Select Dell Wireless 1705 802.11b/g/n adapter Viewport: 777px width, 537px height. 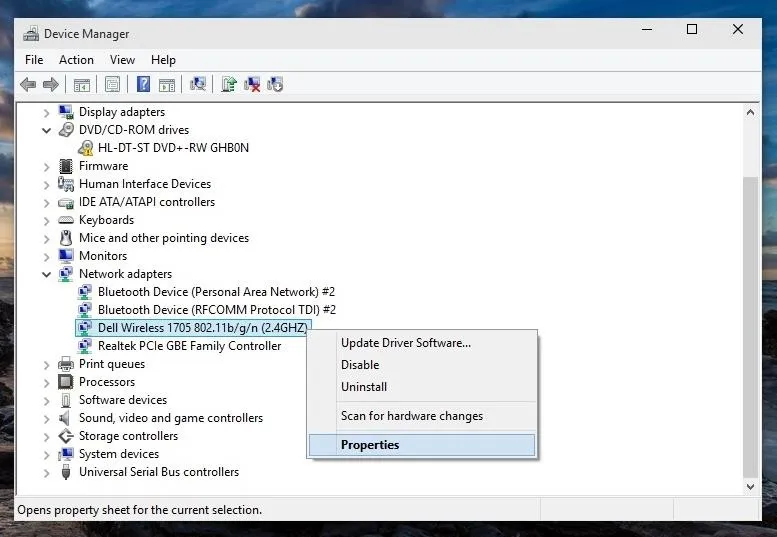click(x=203, y=327)
